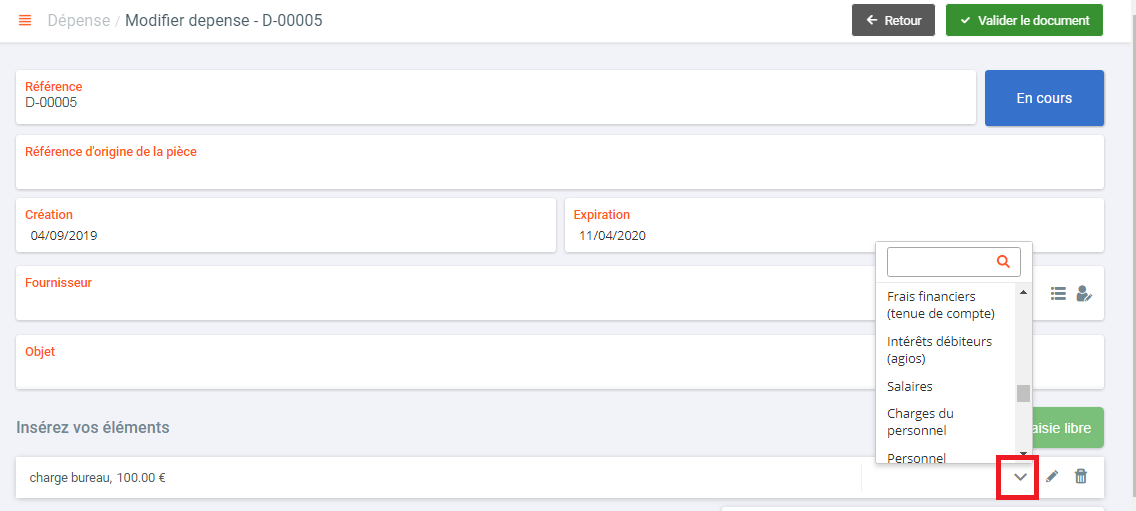This screenshot has width=1136, height=511.
Task: Click the dropdown list scroll up arrow
Action: 1024,293
